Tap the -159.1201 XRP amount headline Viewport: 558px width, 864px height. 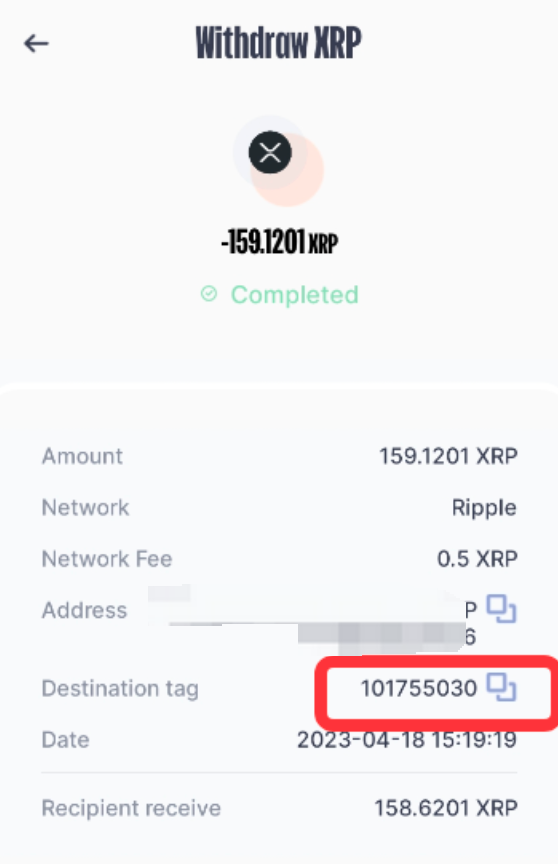[279, 242]
